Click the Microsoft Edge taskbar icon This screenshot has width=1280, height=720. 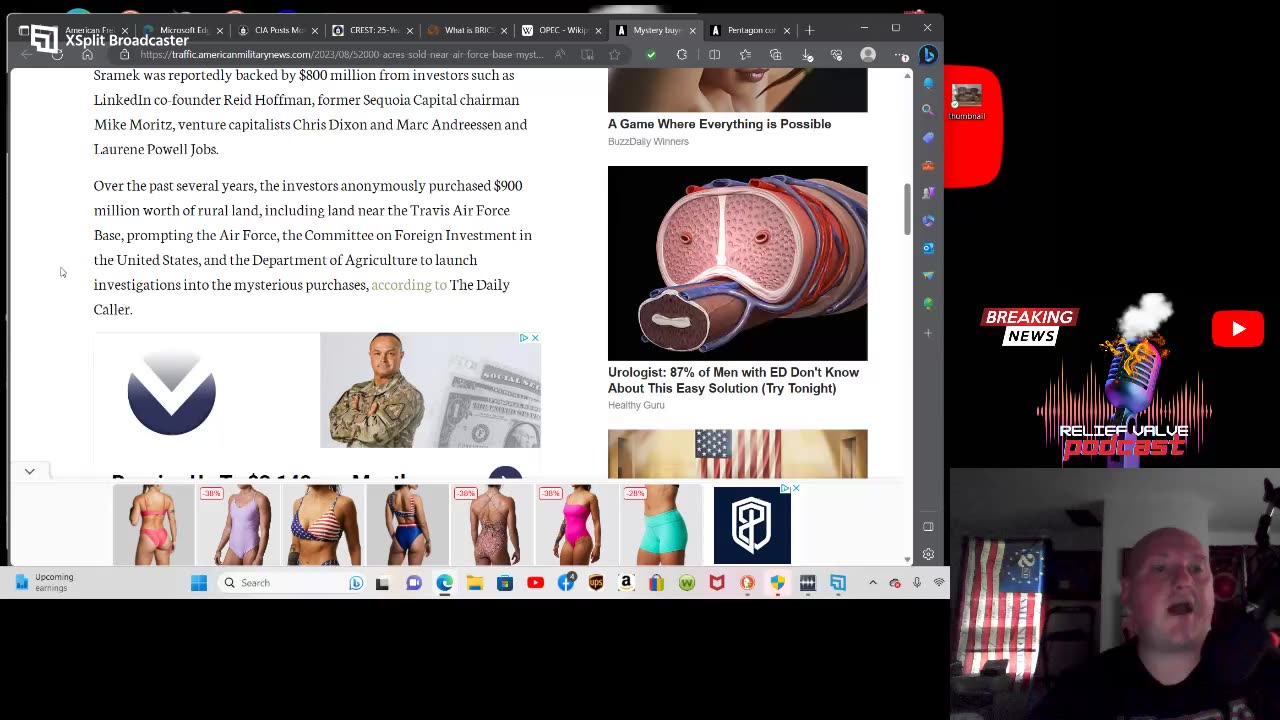[444, 583]
